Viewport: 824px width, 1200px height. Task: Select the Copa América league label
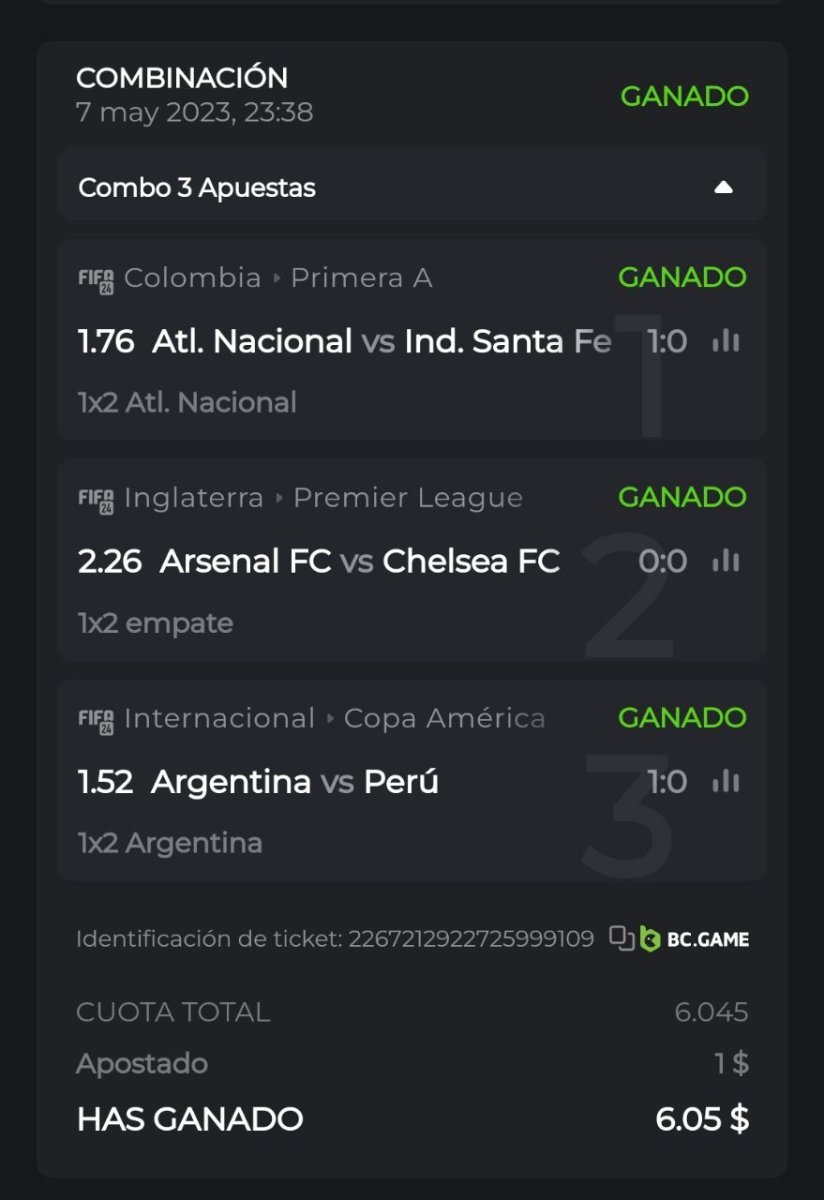point(444,718)
